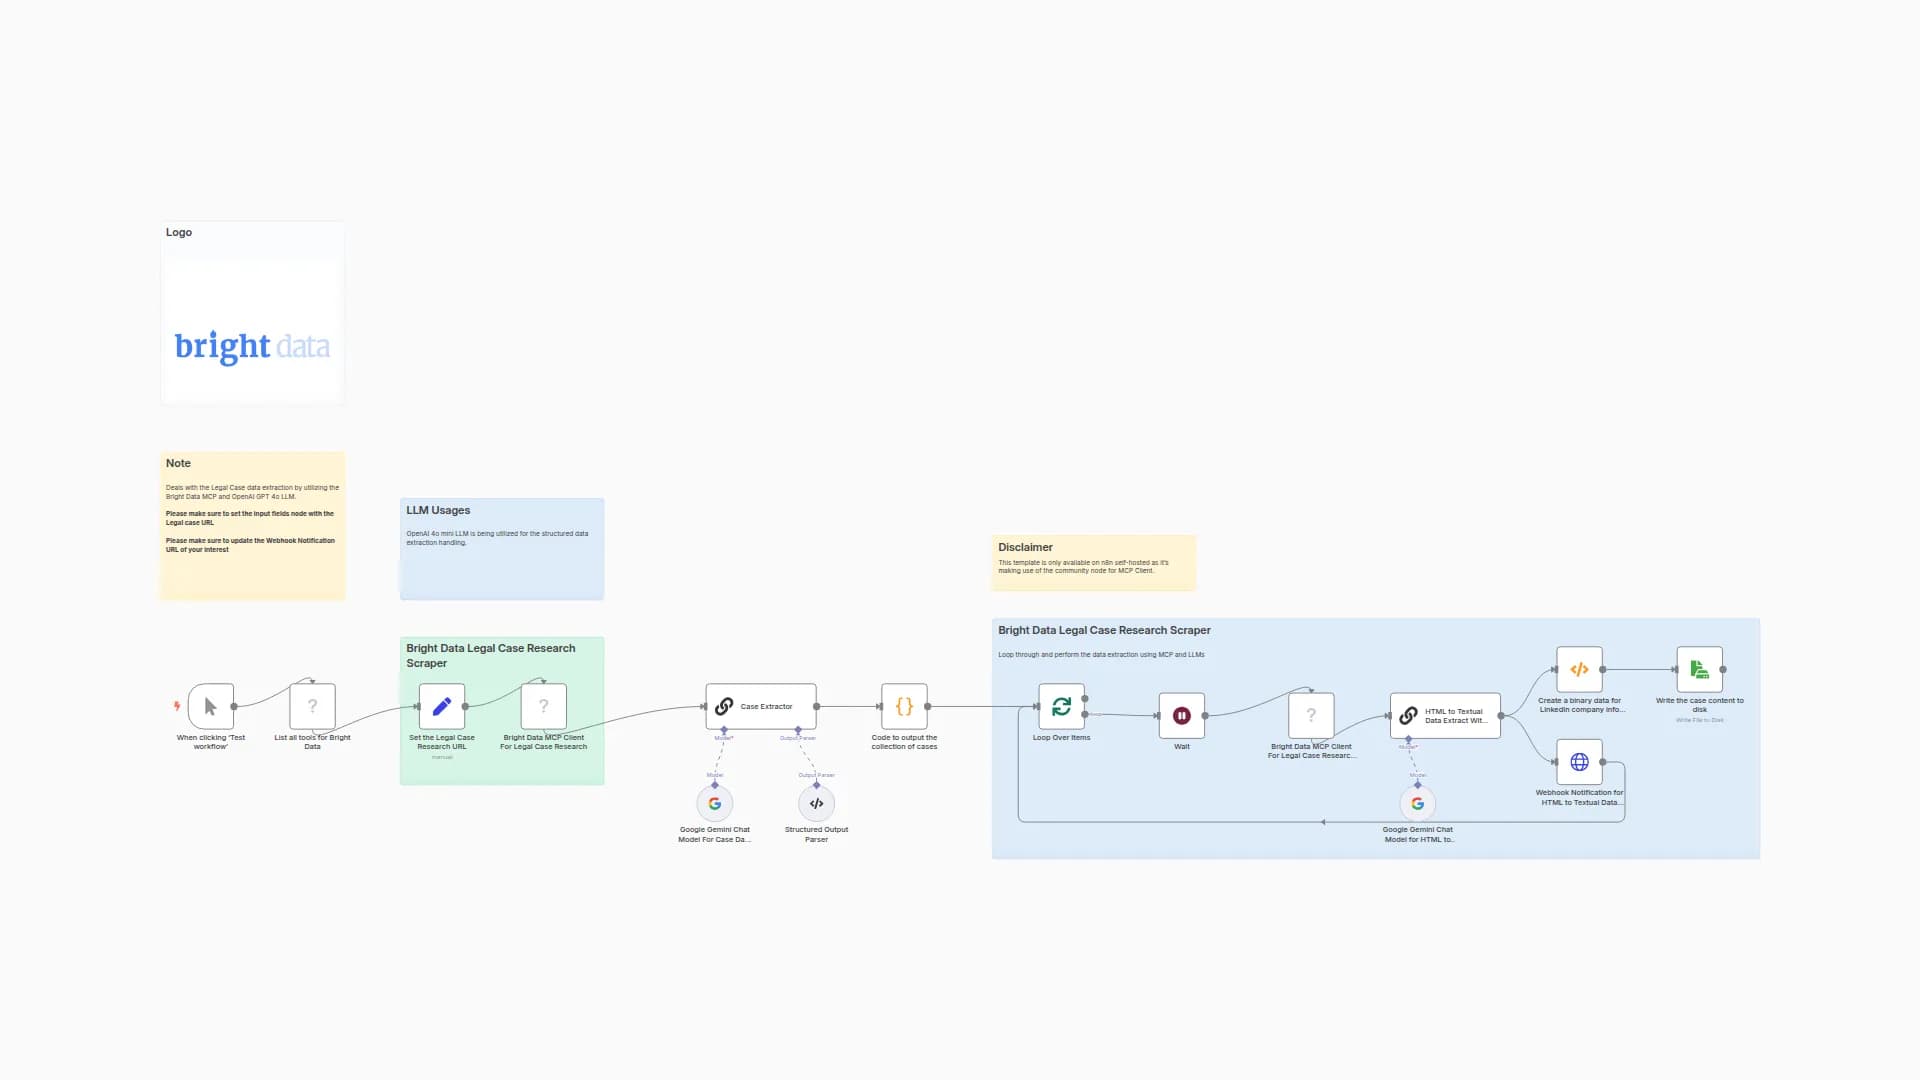Click the Create a binary data code node

(1579, 669)
